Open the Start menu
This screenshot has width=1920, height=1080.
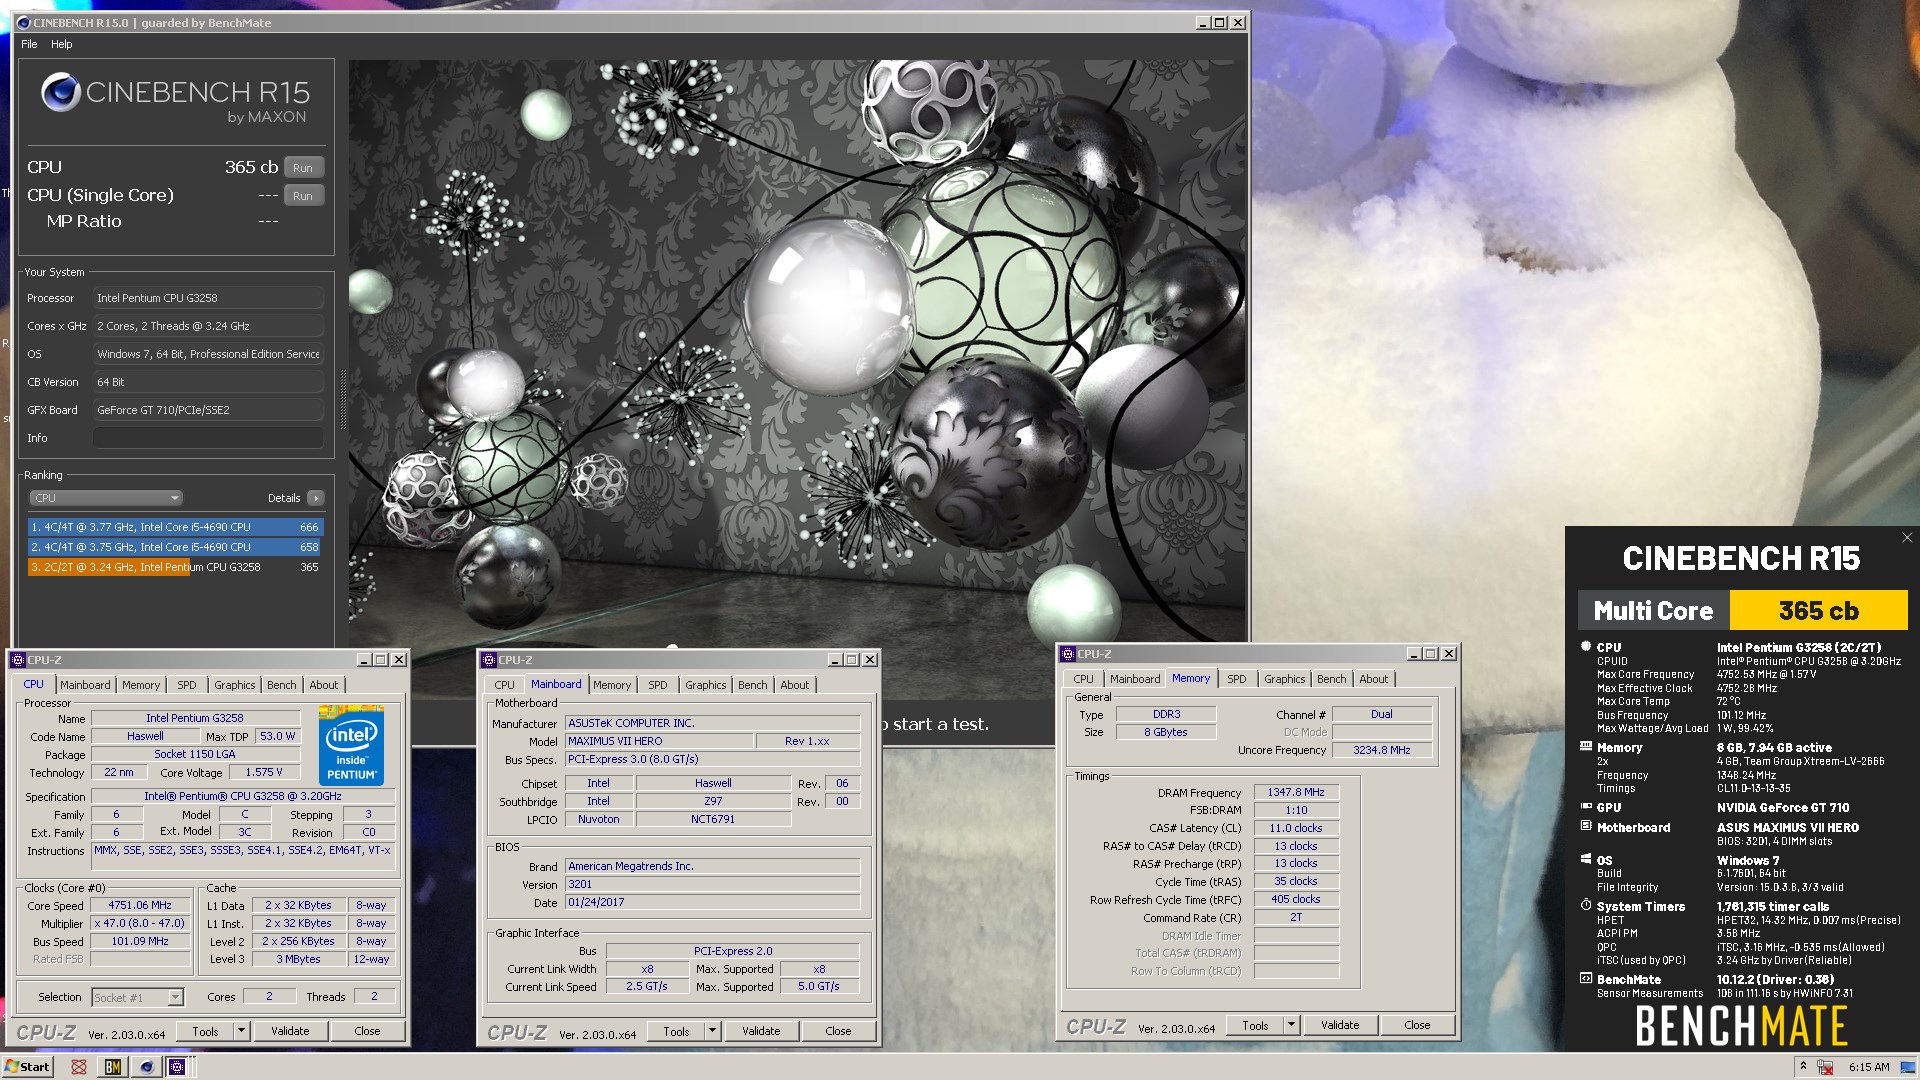click(x=27, y=1067)
